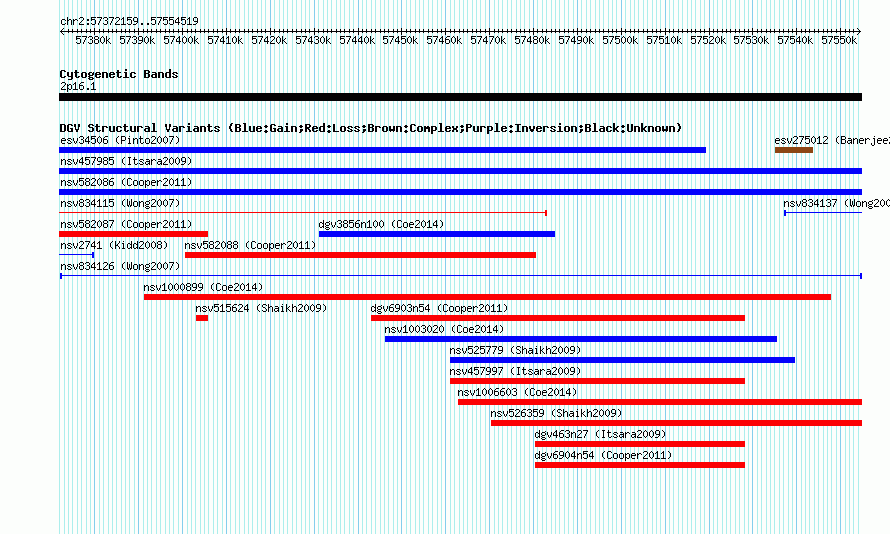Click the nsv2741 (Kidd2008) label text

[x=114, y=245]
